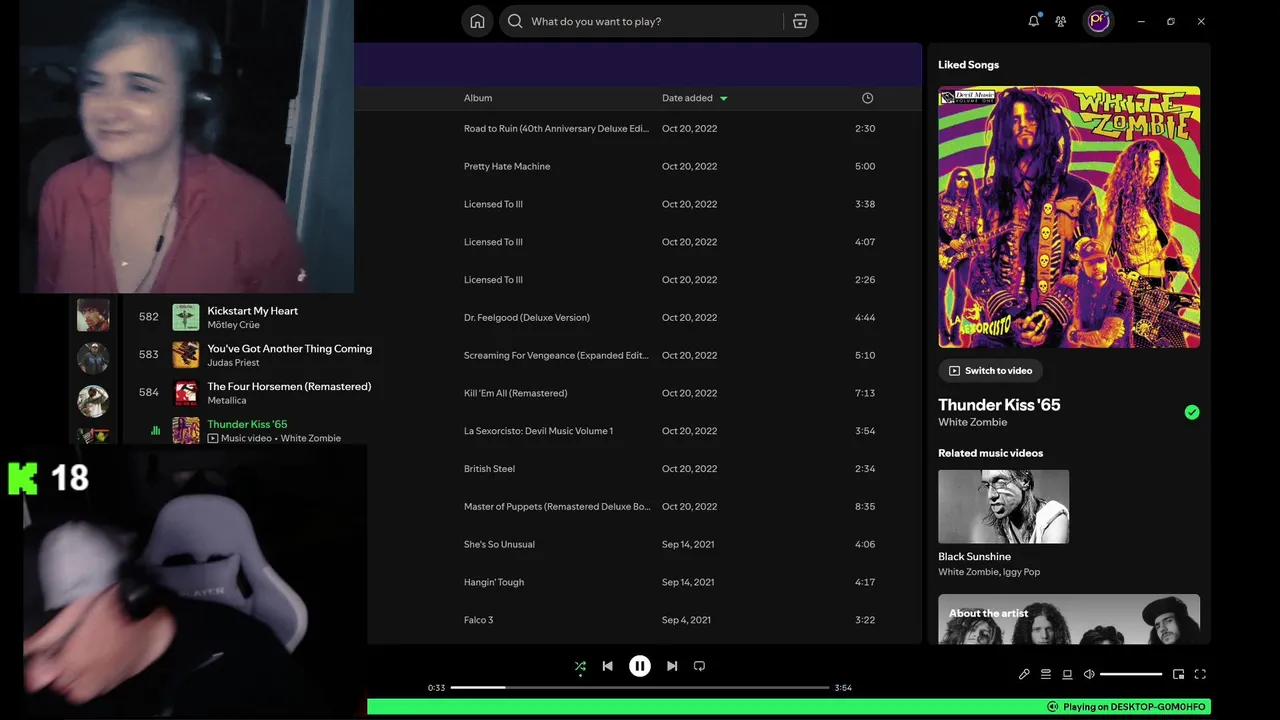Click the Date added column header text
The width and height of the screenshot is (1280, 720).
point(687,98)
